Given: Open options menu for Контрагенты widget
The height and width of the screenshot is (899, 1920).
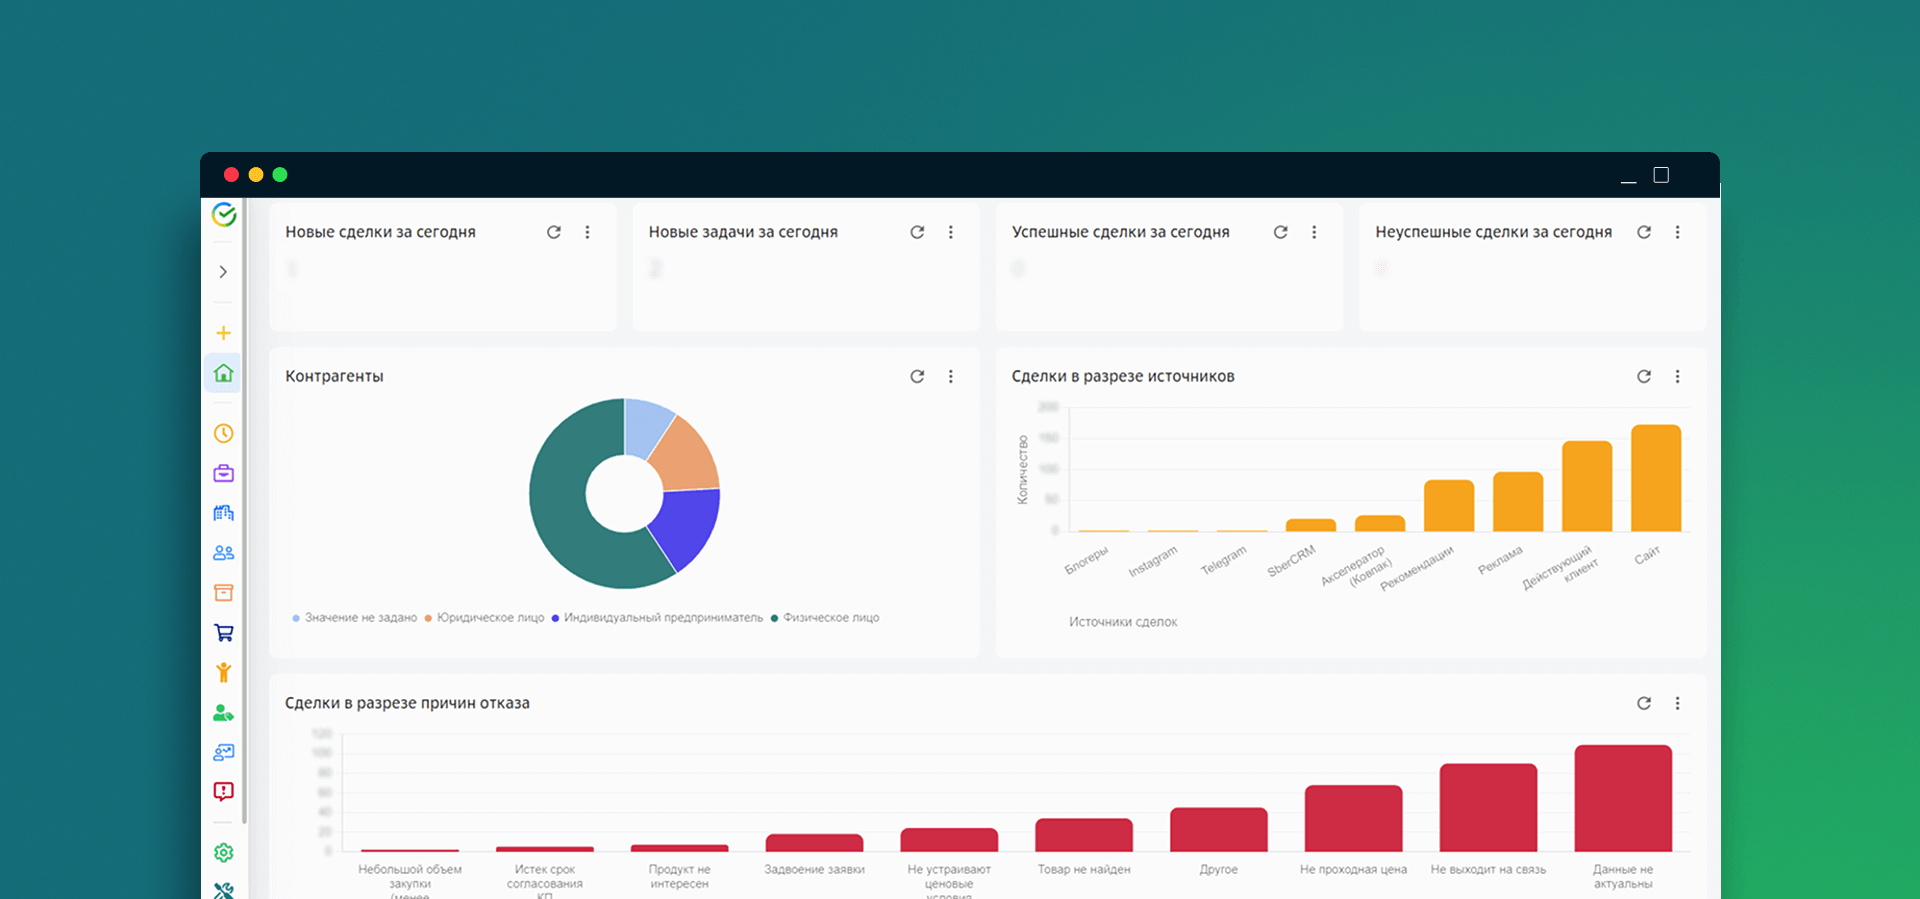Looking at the screenshot, I should 951,377.
